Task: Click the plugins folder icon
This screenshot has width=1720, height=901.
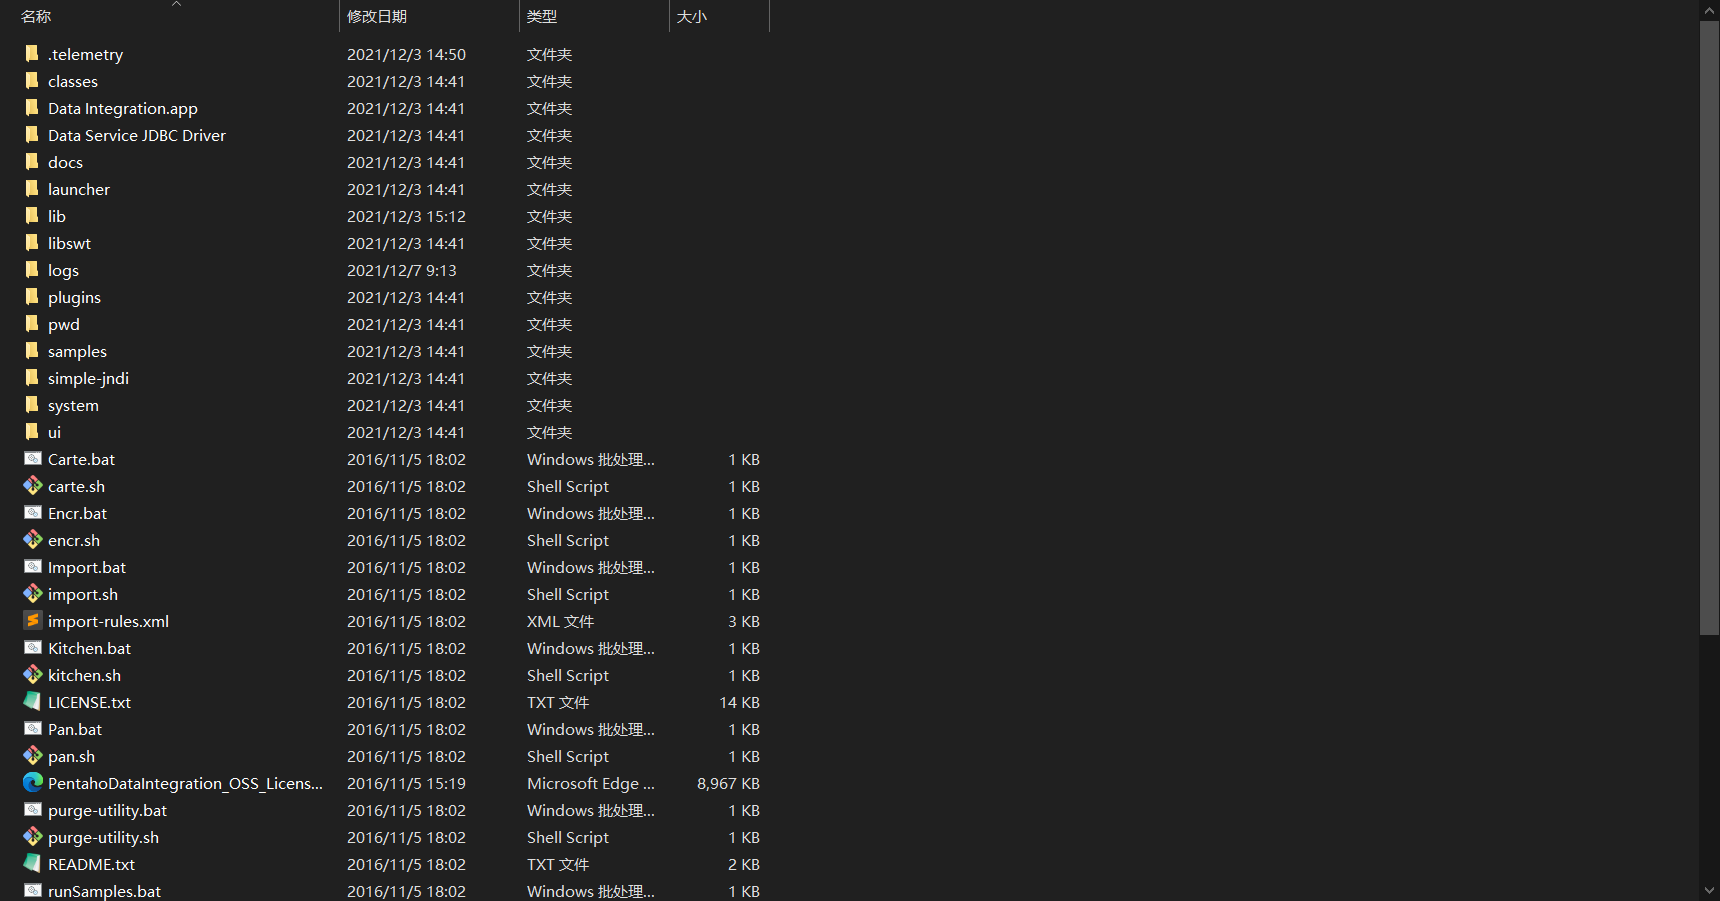Action: (32, 296)
